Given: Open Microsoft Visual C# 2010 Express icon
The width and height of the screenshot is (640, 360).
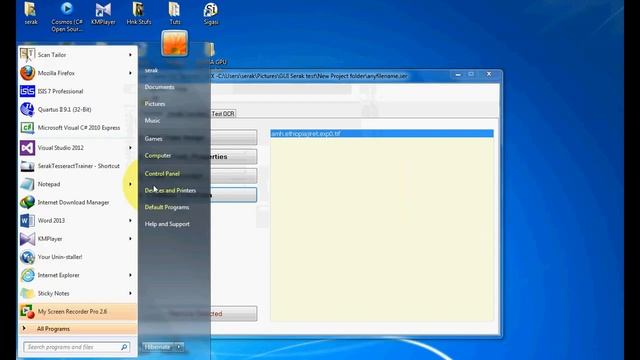Looking at the screenshot, I should (x=27, y=128).
